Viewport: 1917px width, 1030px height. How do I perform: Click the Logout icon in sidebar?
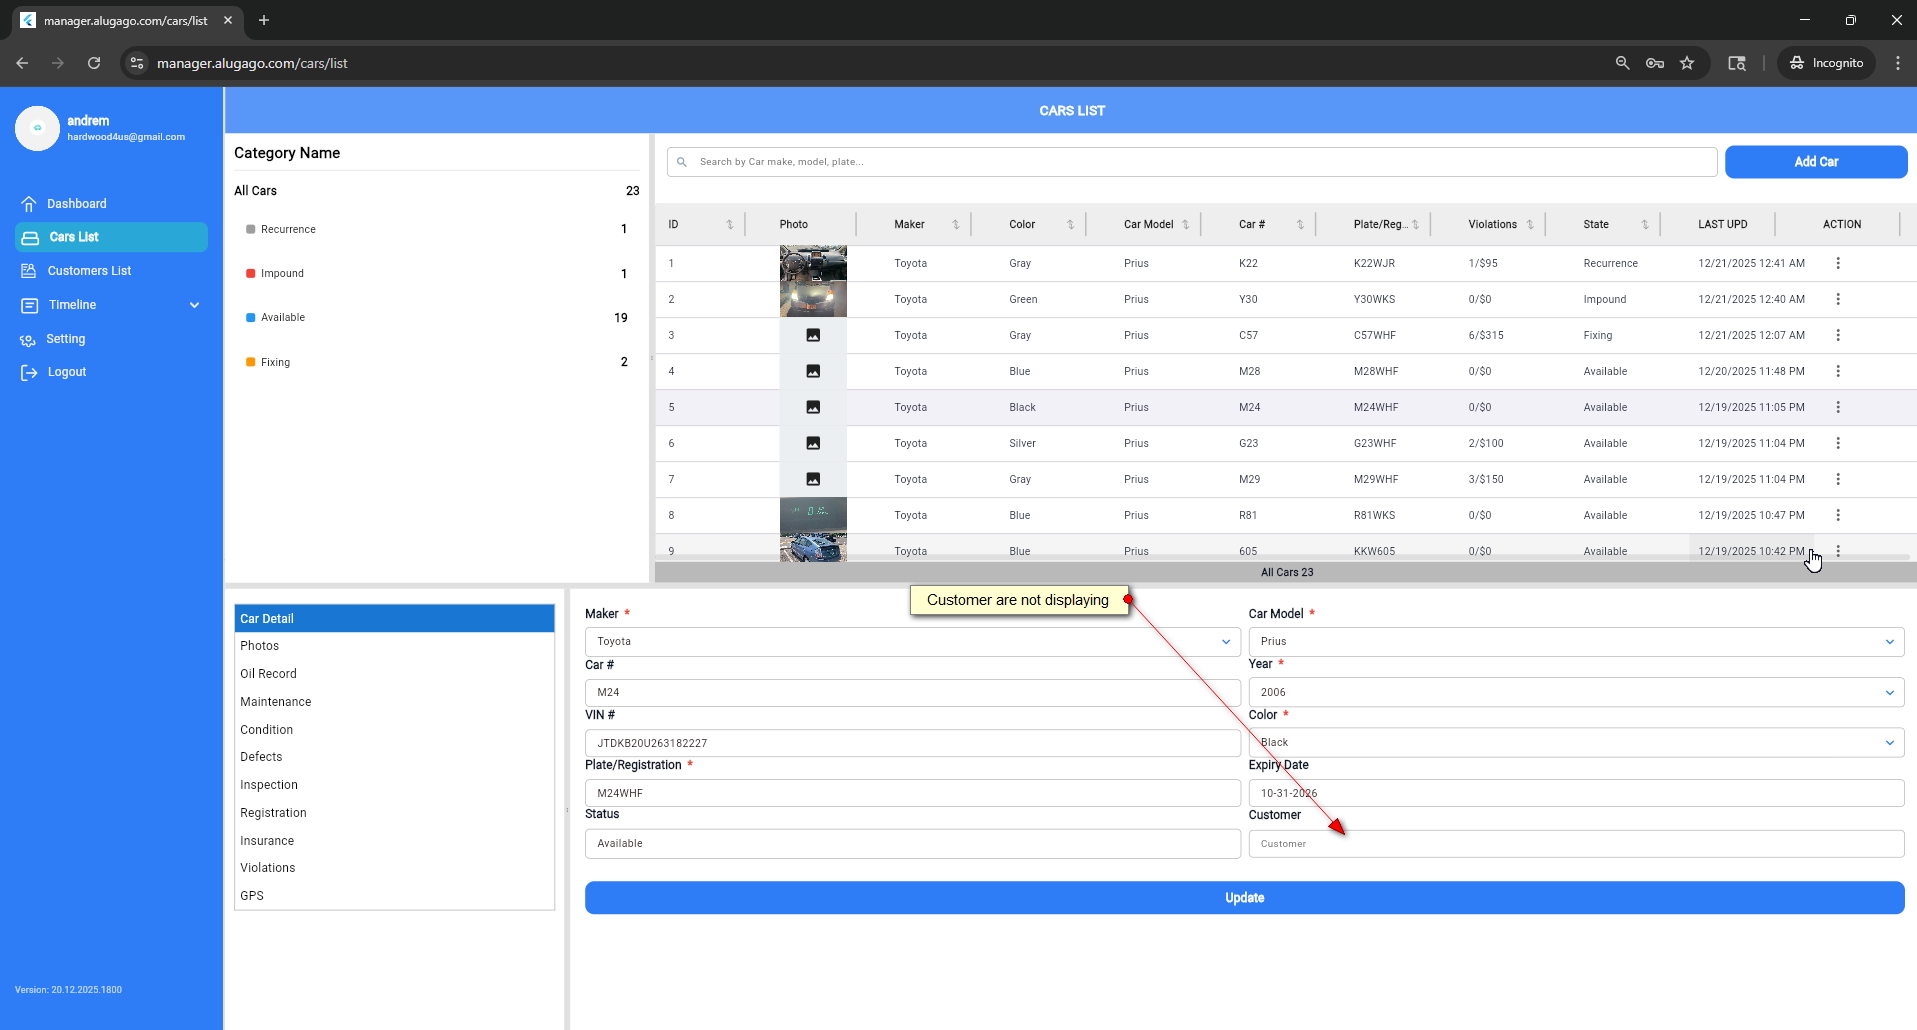tap(29, 373)
